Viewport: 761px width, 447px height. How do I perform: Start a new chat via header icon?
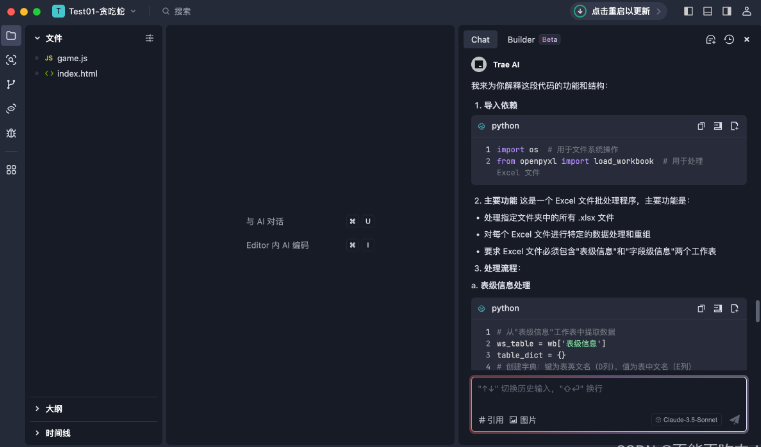710,40
